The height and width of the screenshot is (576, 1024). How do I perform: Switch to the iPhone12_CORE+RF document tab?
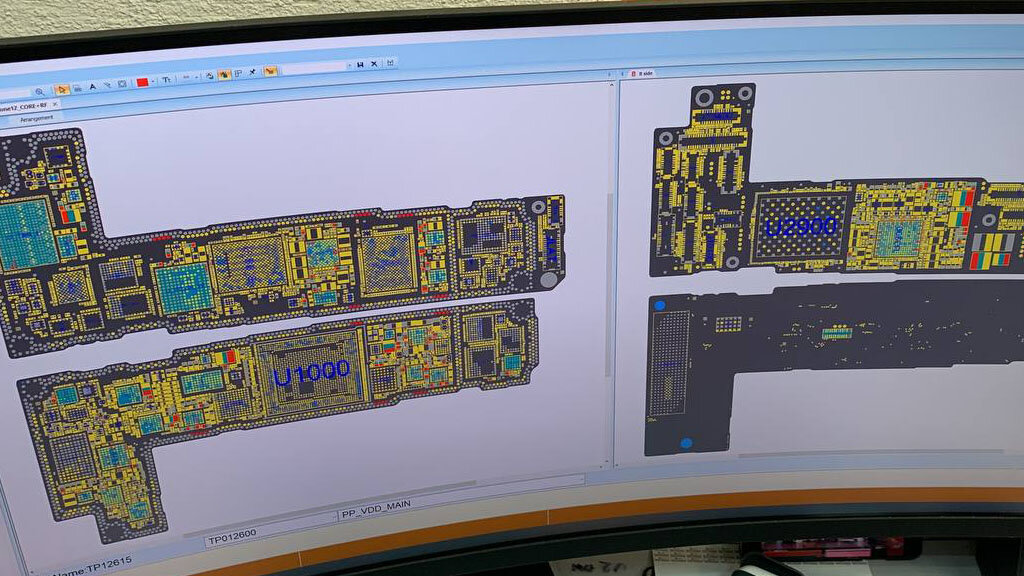click(23, 106)
